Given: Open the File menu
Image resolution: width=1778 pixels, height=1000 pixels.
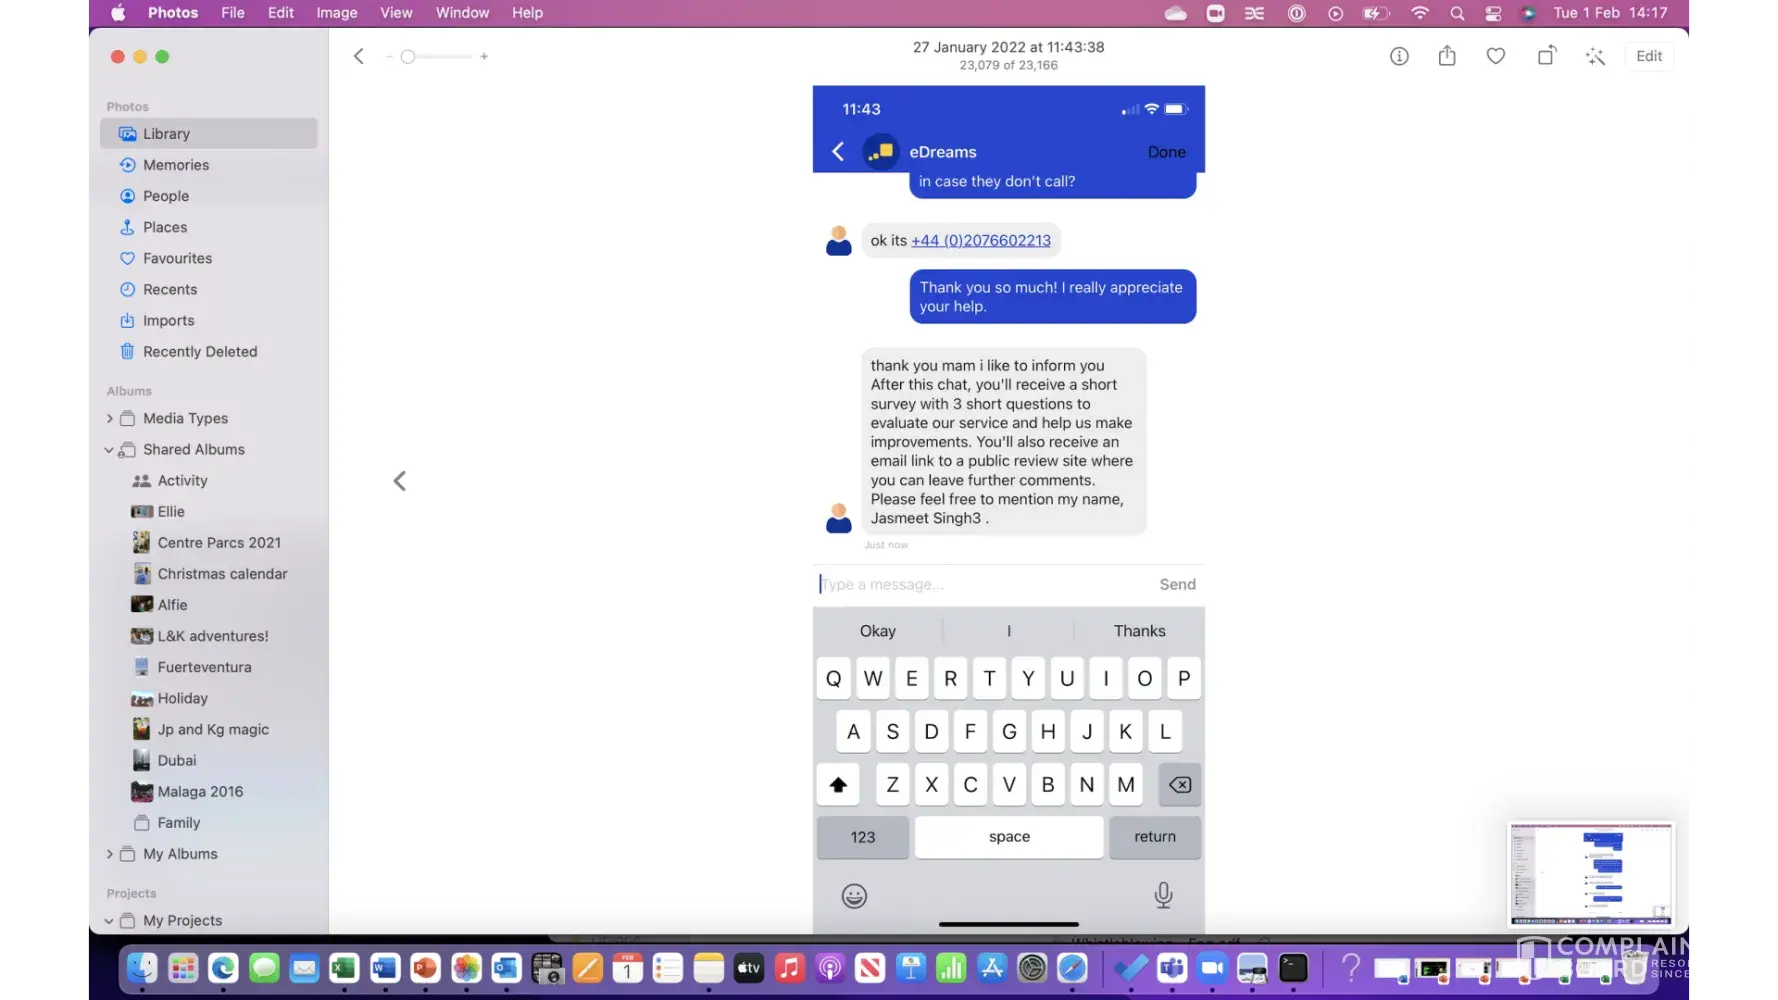Looking at the screenshot, I should [x=233, y=13].
